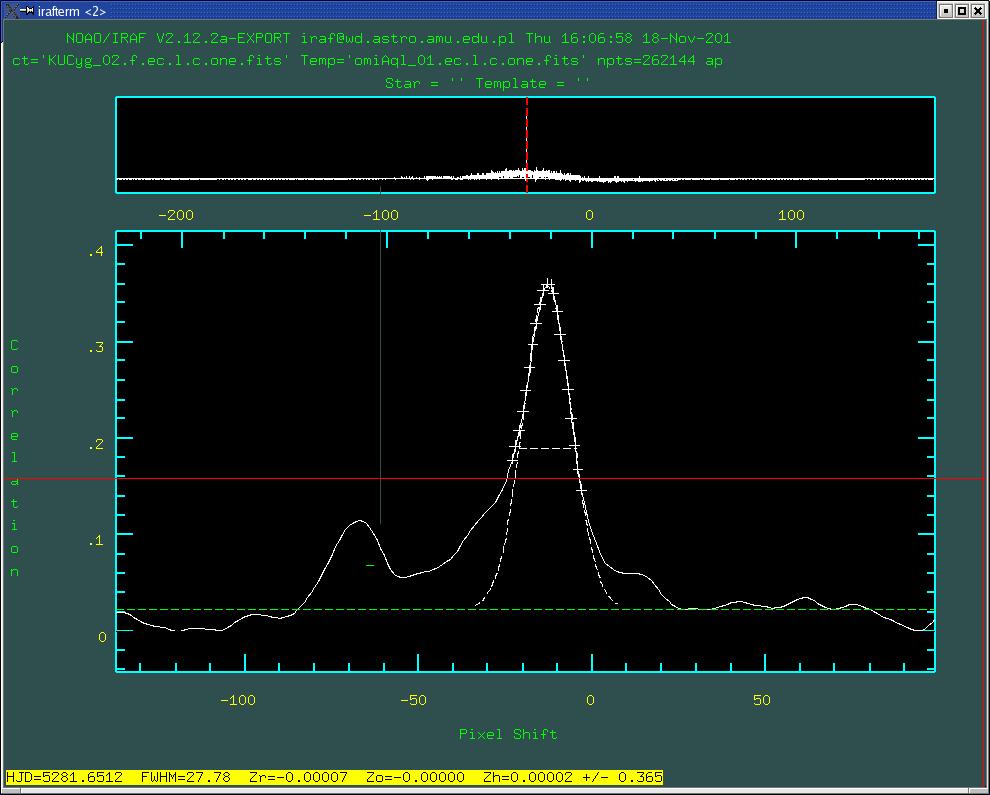
Task: Click 'Zh=0.00002 +/- 0.365' status value
Action: tap(573, 777)
